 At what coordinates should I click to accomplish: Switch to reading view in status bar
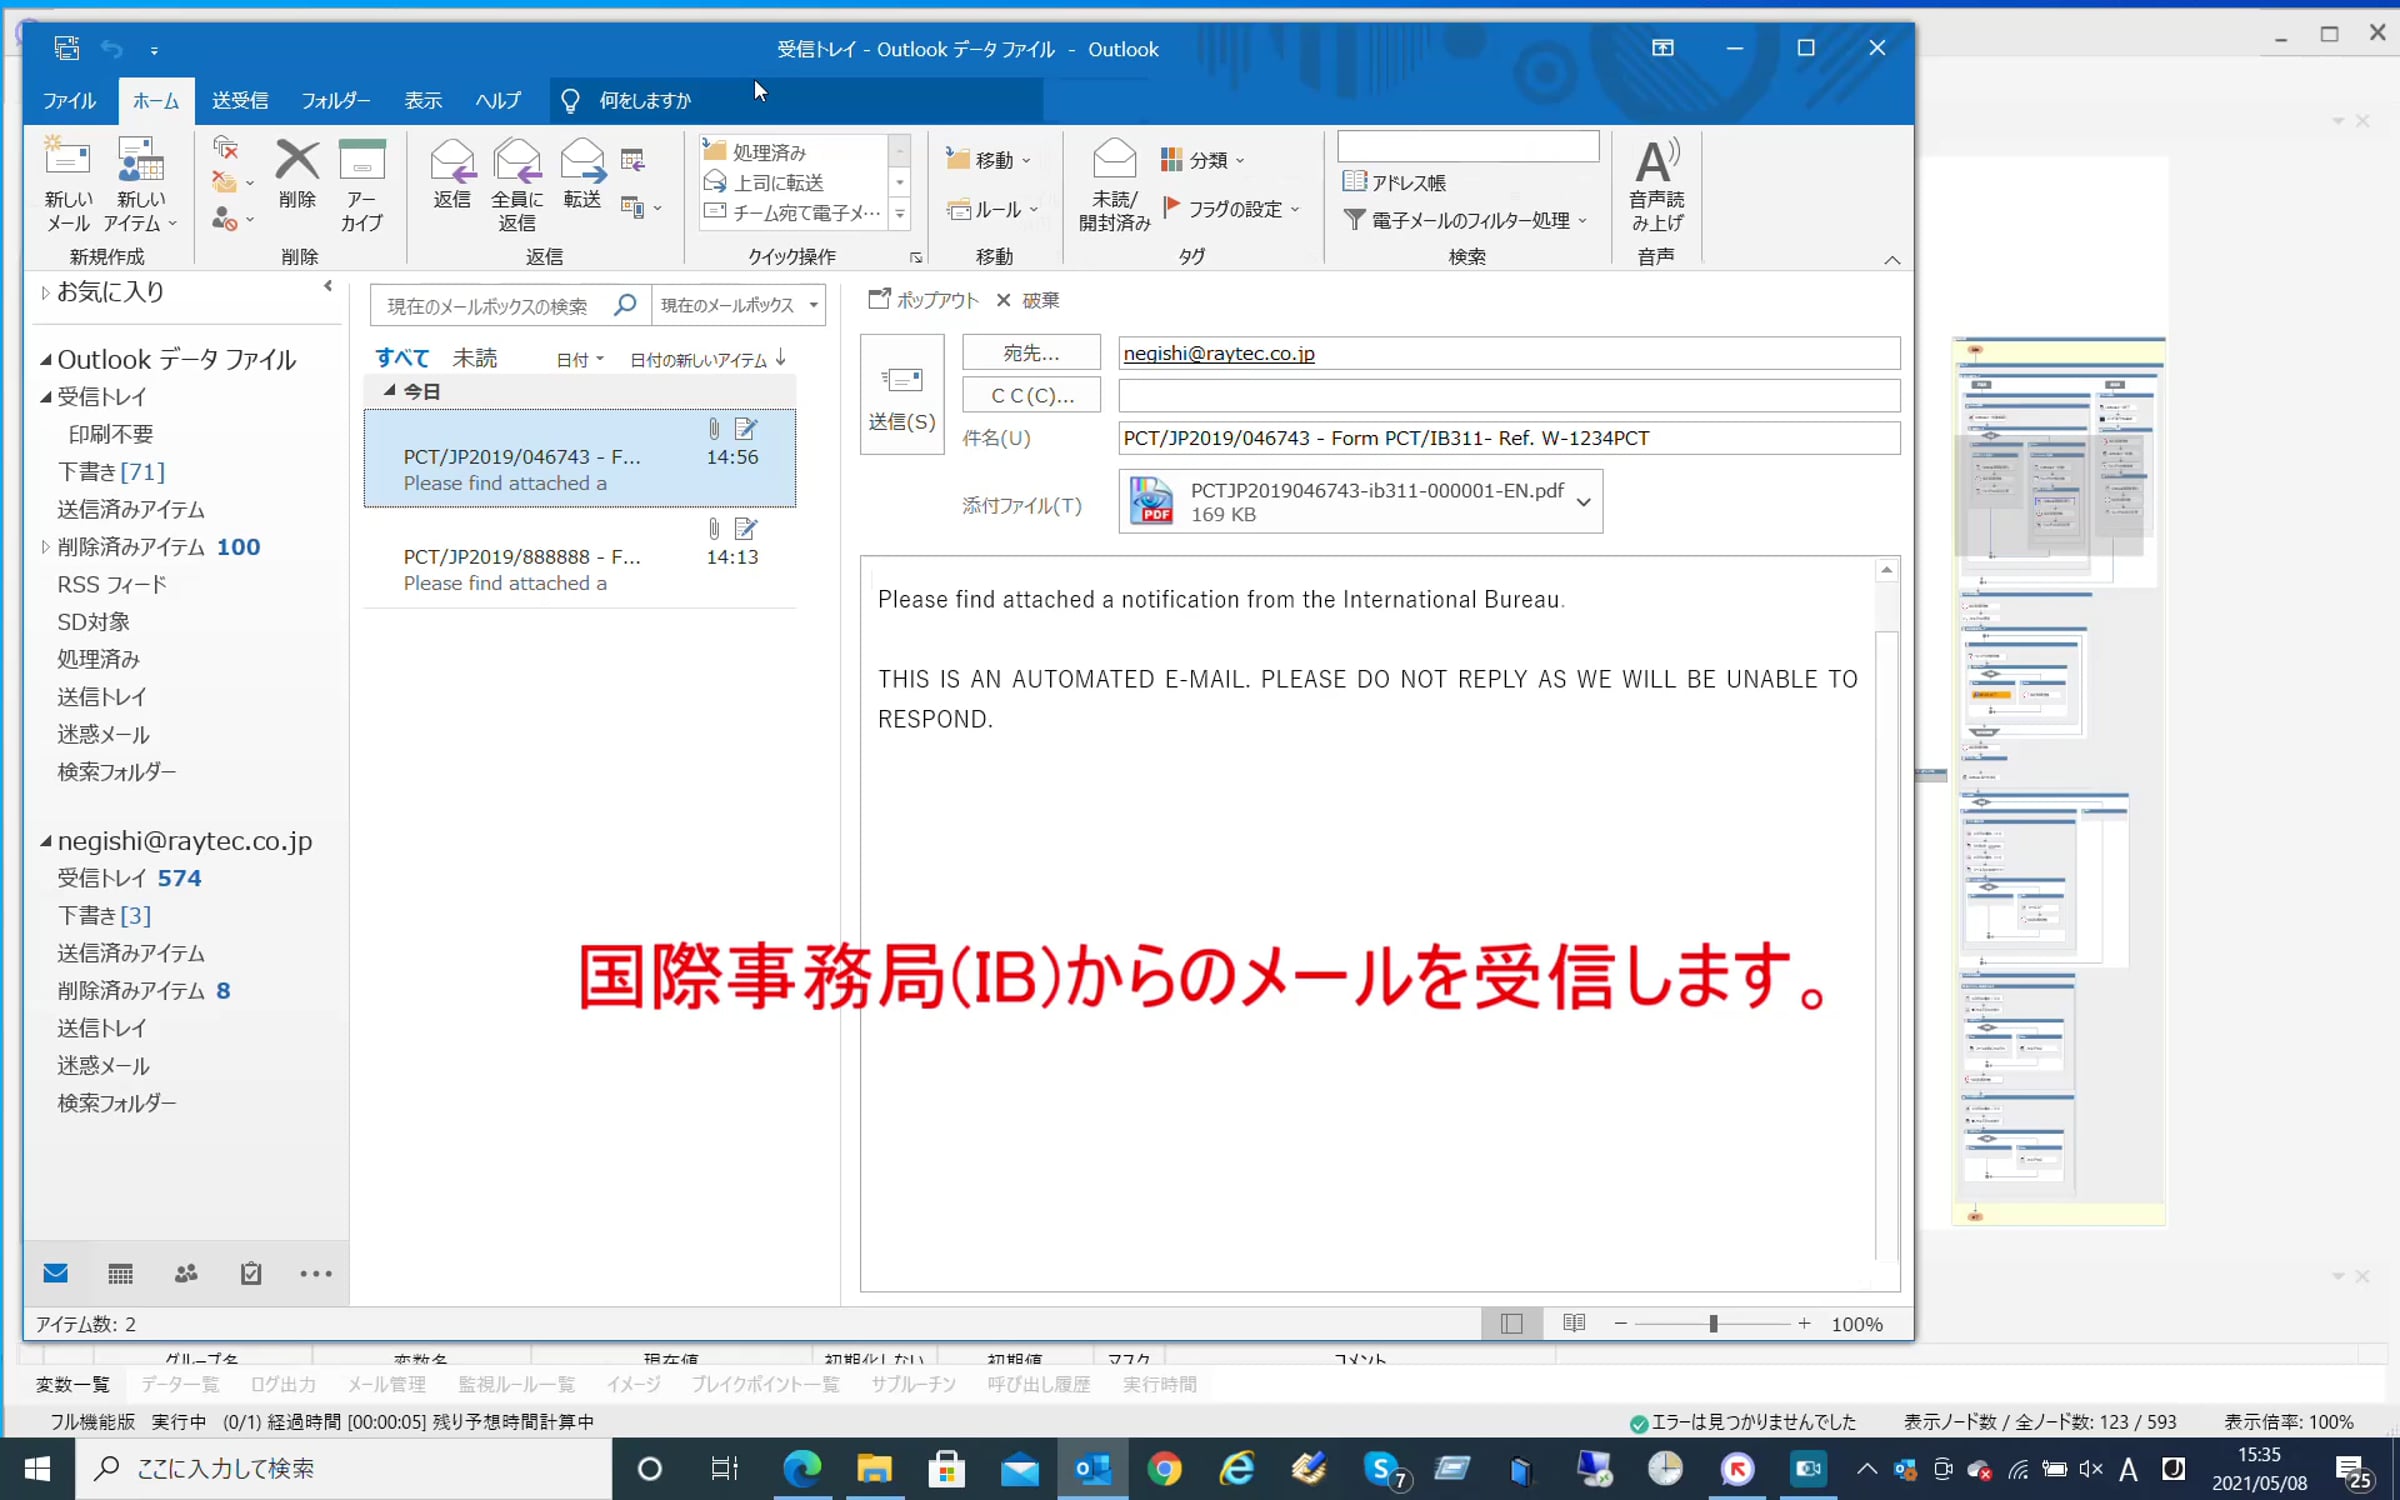(1574, 1323)
